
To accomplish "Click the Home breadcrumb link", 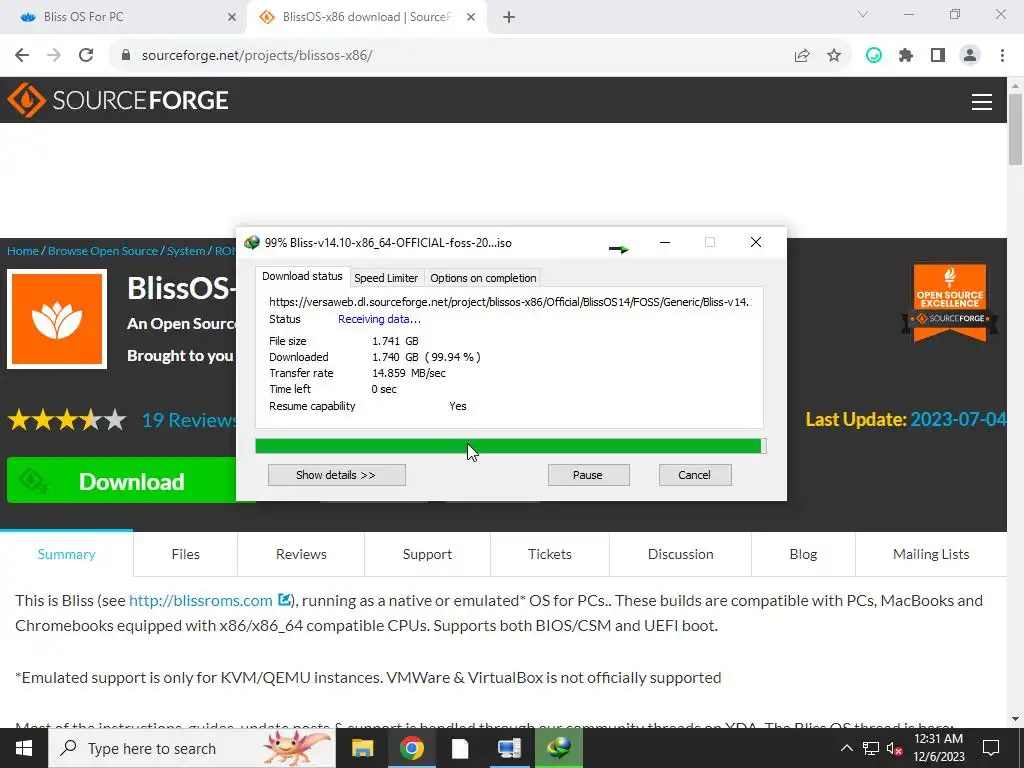I will point(23,251).
